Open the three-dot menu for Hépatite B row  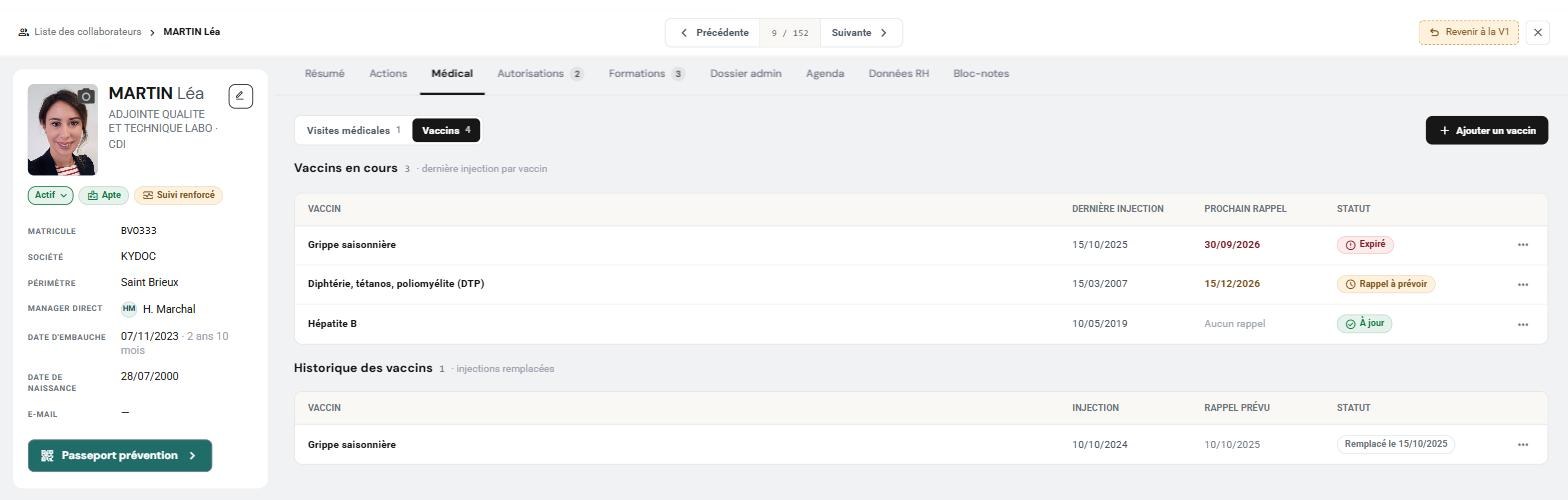(x=1523, y=325)
